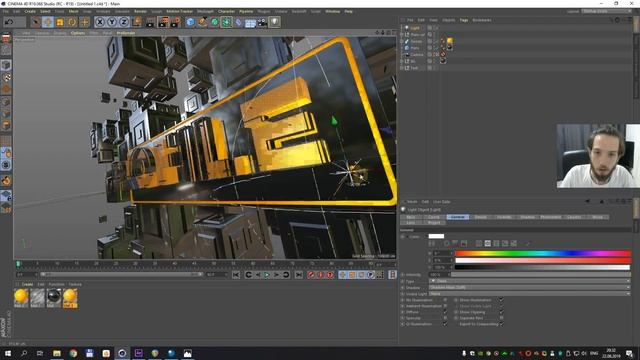Select the first yellow material thumbnail
The image size is (640, 360).
pos(21,298)
